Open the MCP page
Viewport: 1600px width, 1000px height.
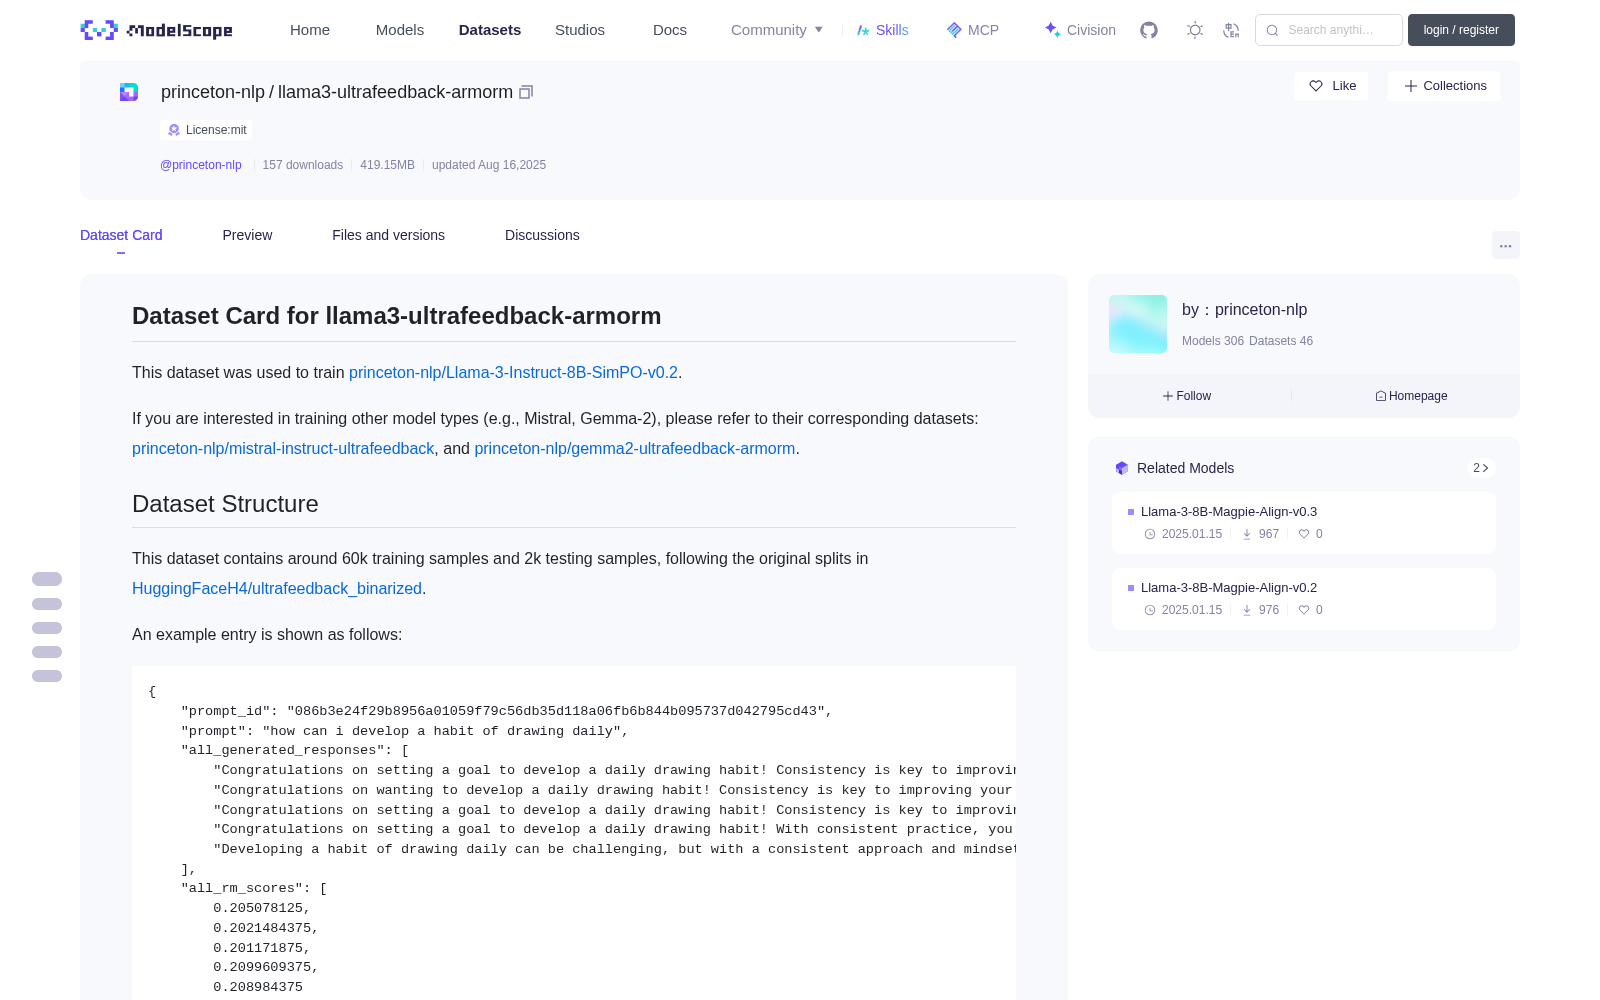(x=973, y=30)
